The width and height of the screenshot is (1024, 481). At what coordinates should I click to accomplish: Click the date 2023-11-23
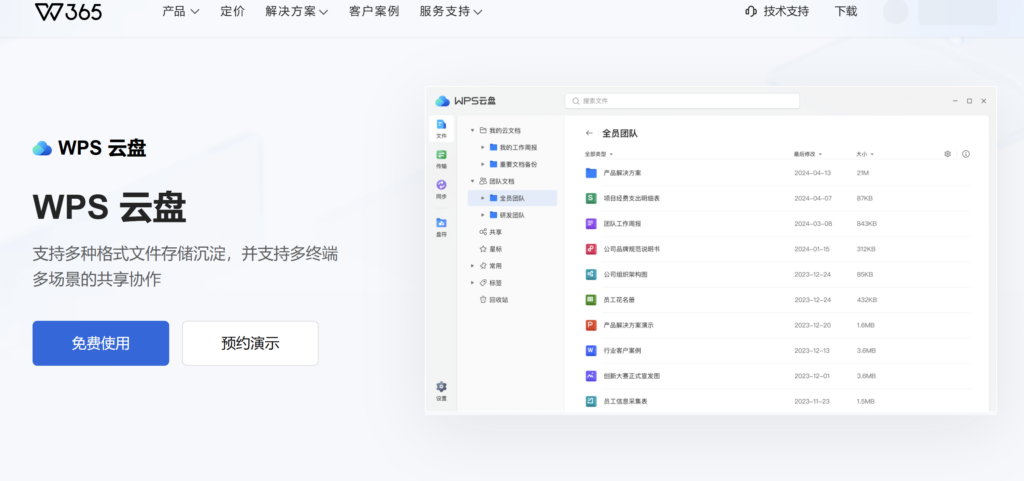[812, 401]
